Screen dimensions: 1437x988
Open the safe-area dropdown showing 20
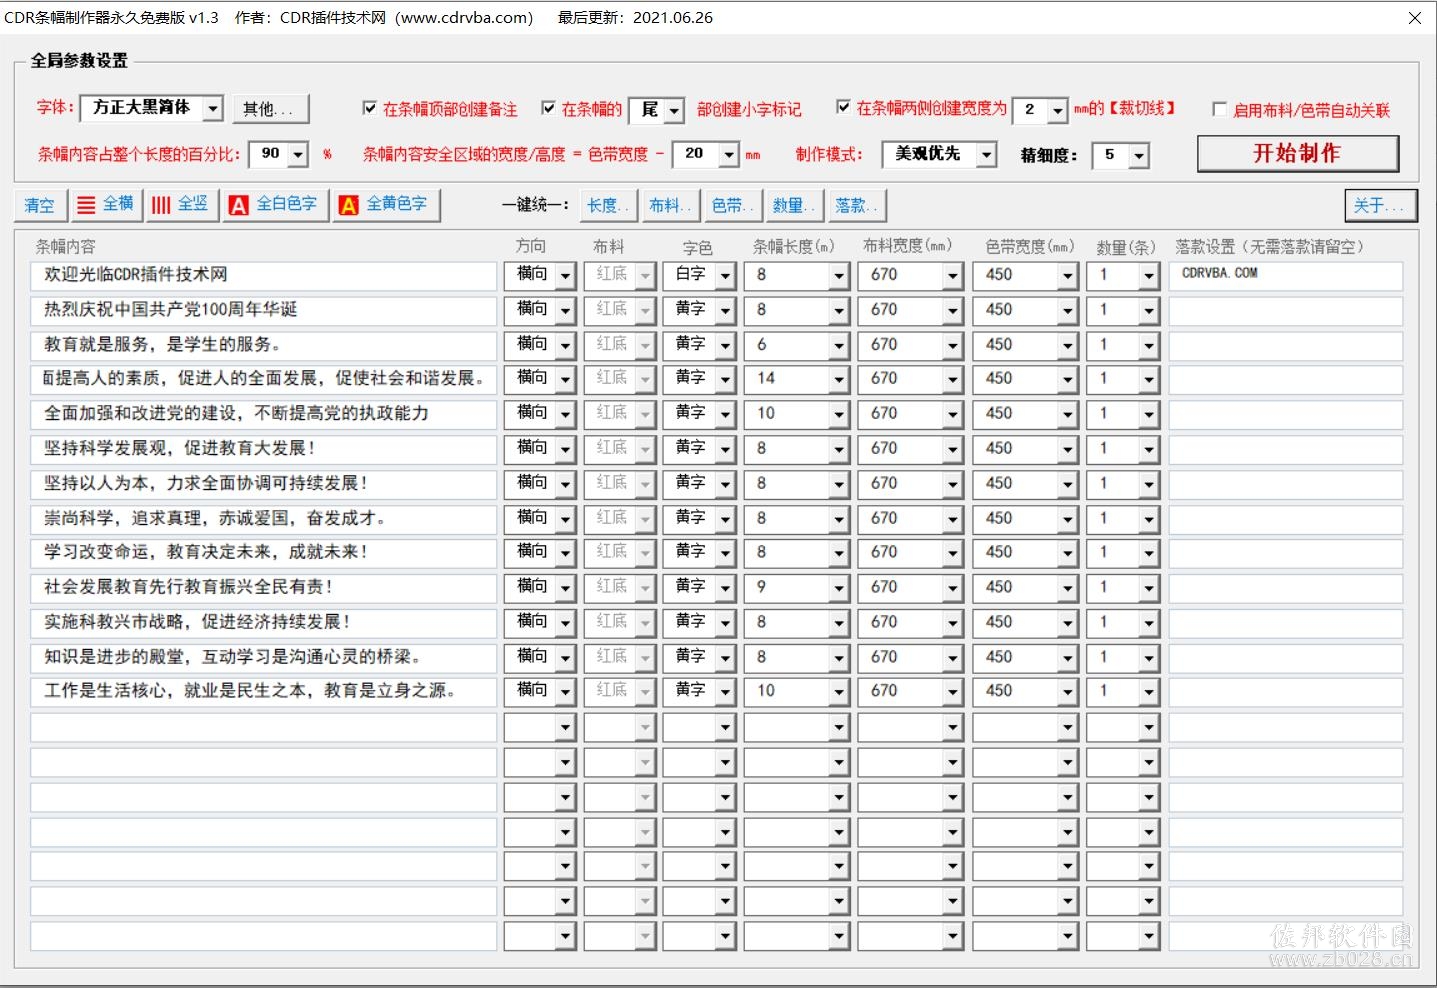729,155
